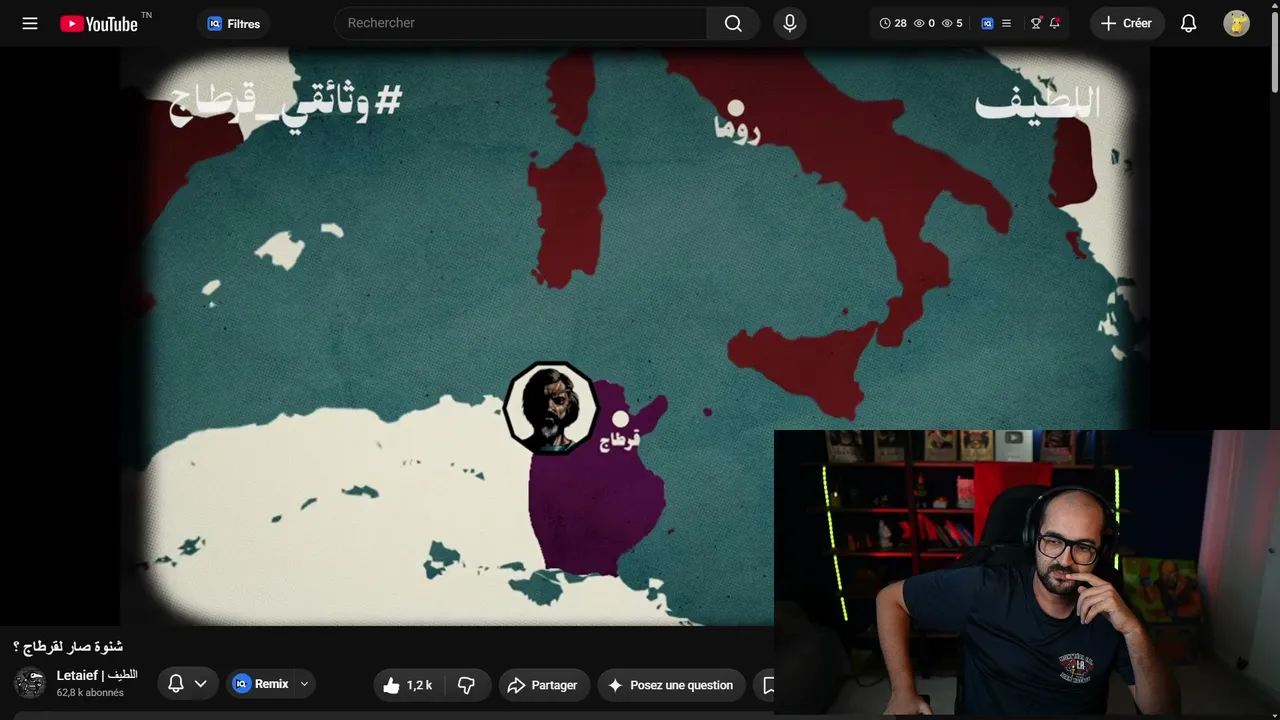Open the Créer button
Viewport: 1280px width, 720px height.
[x=1127, y=23]
